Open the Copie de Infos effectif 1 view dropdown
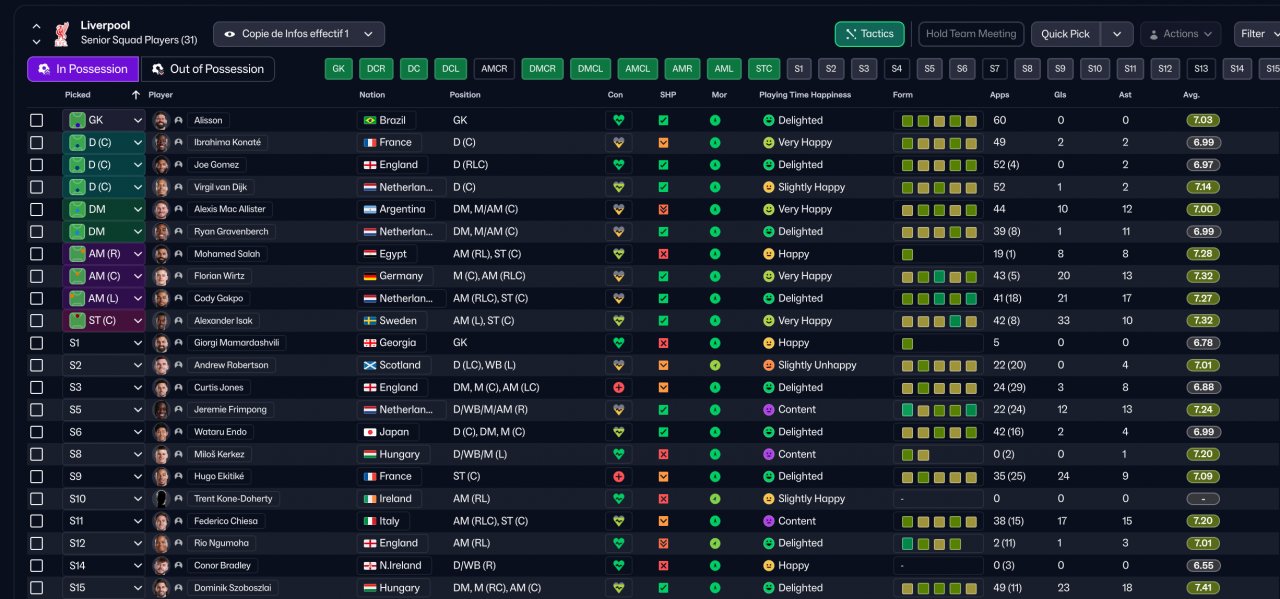This screenshot has height=599, width=1280. pos(299,34)
